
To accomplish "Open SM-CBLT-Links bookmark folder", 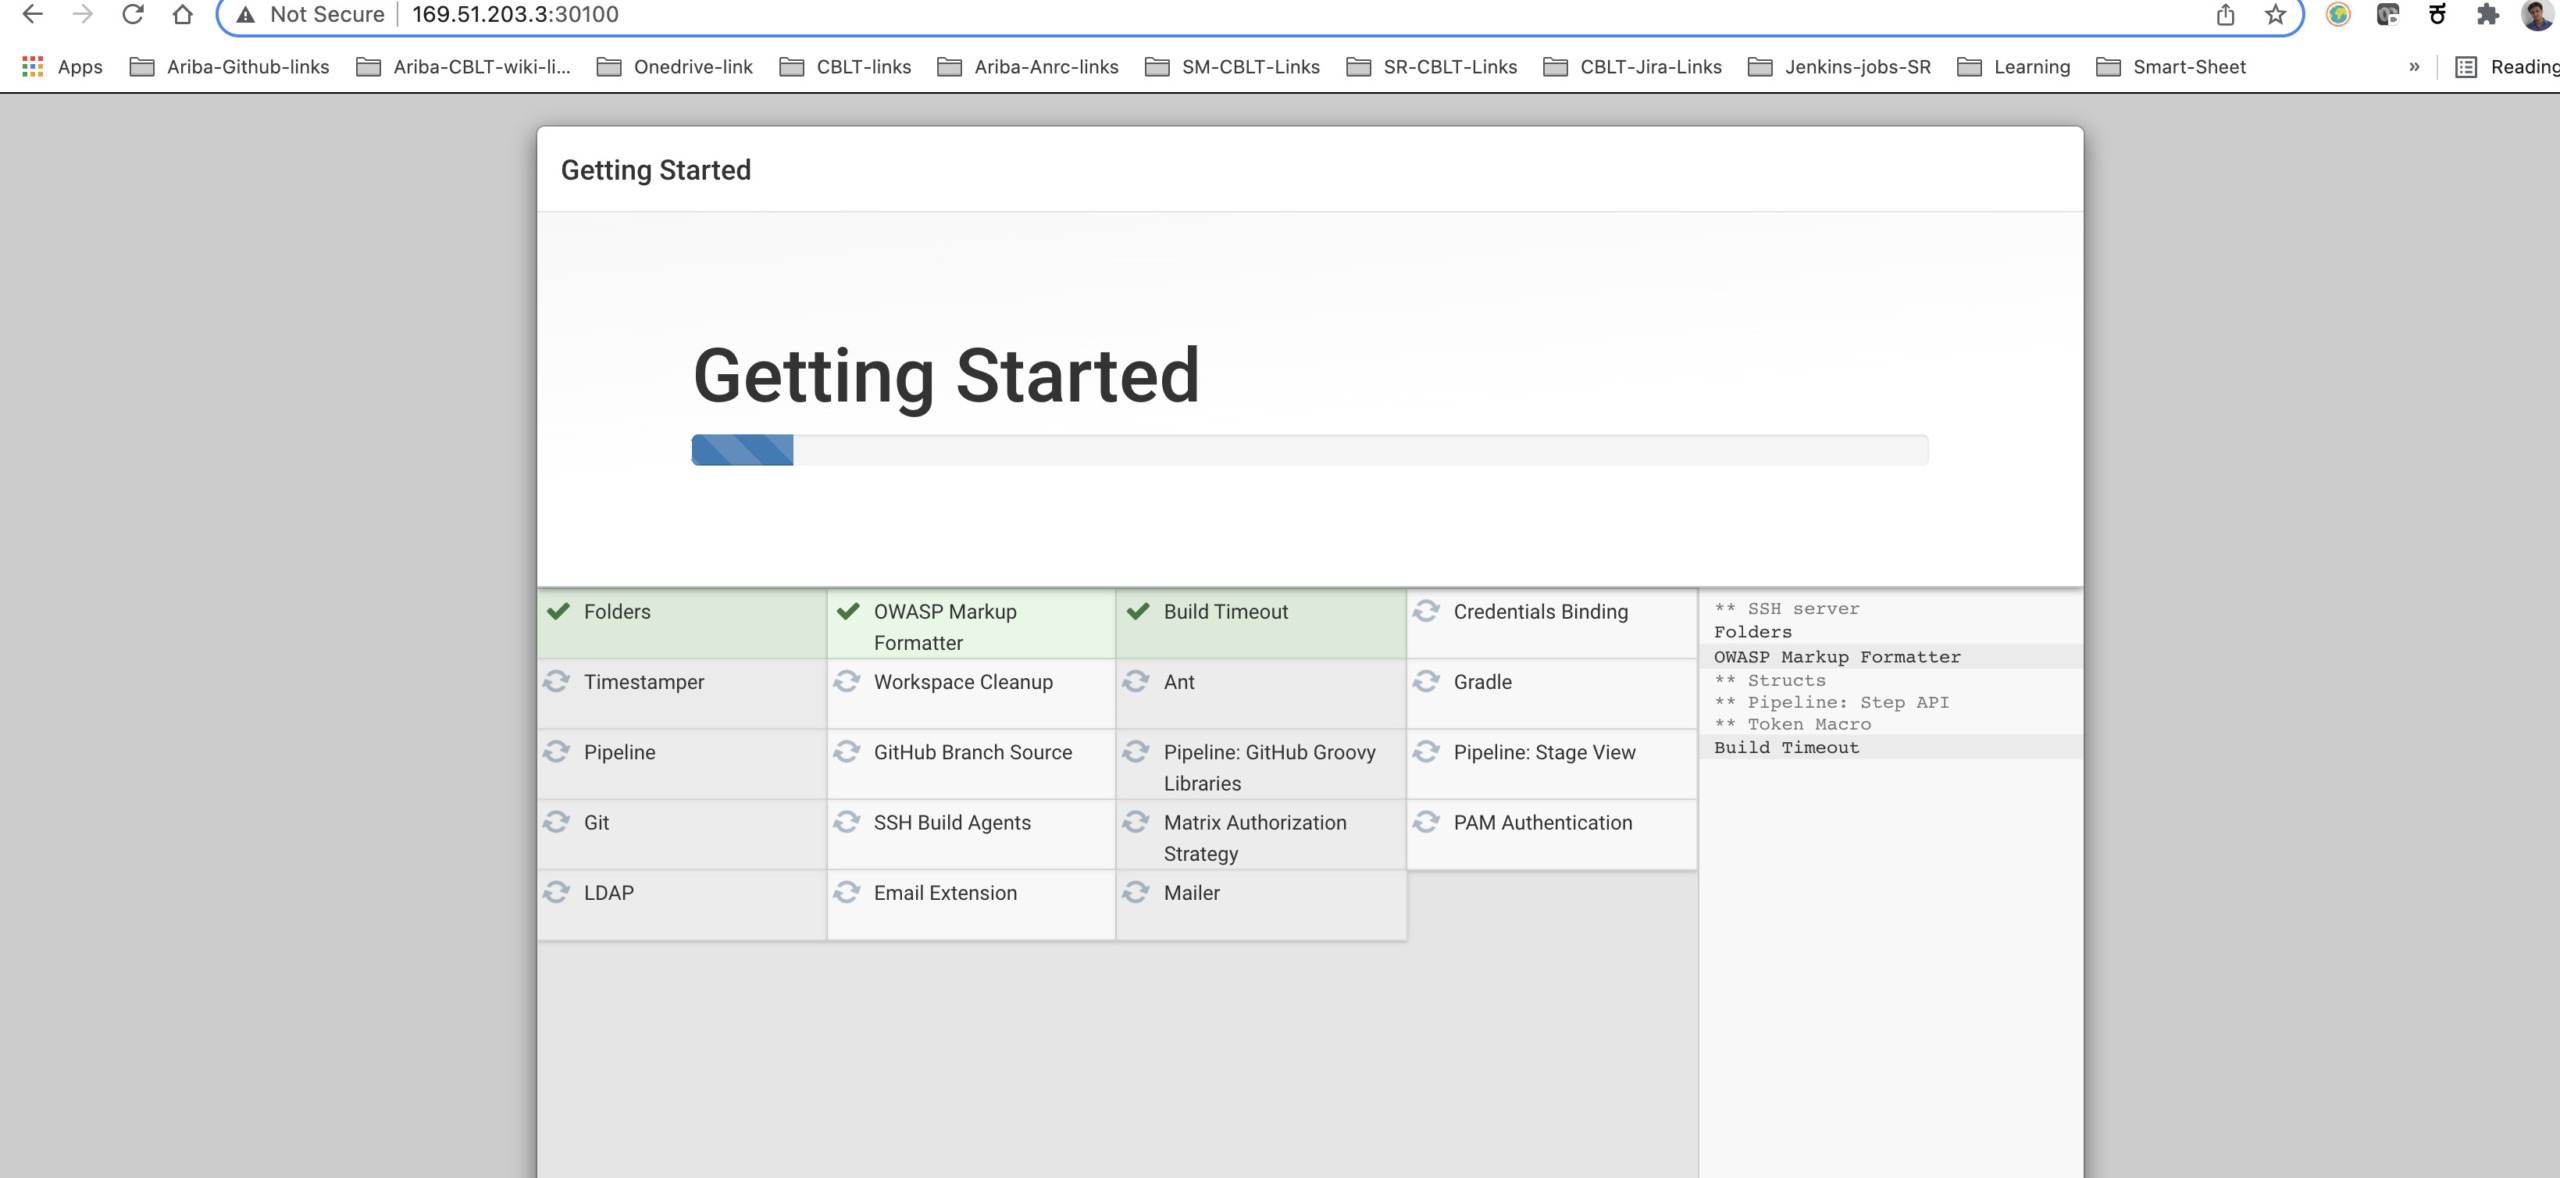I will pos(1233,67).
